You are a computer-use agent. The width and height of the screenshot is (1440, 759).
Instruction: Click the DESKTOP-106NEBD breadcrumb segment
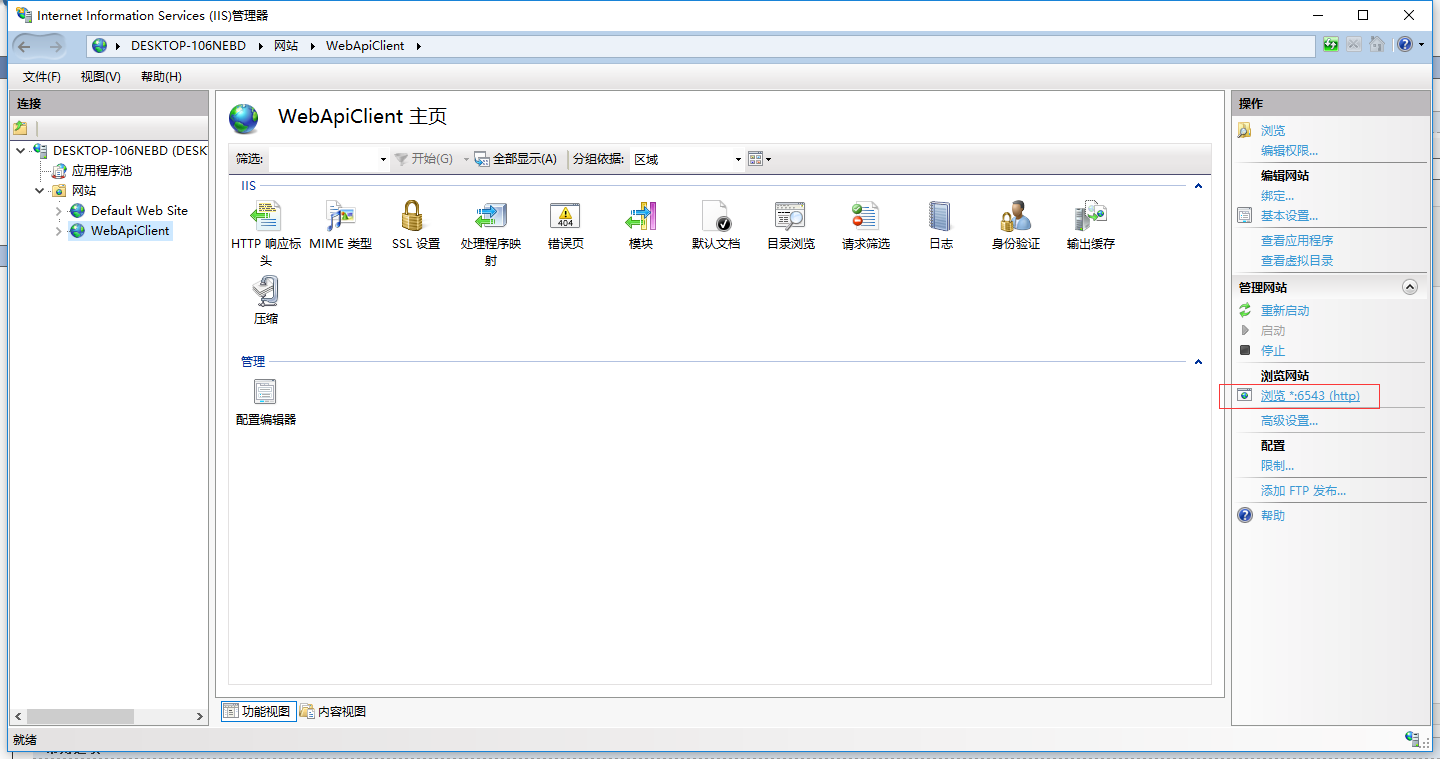188,46
